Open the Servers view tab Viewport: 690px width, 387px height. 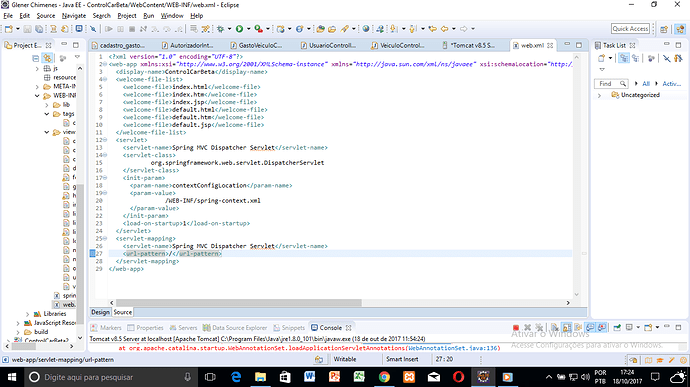click(x=184, y=328)
